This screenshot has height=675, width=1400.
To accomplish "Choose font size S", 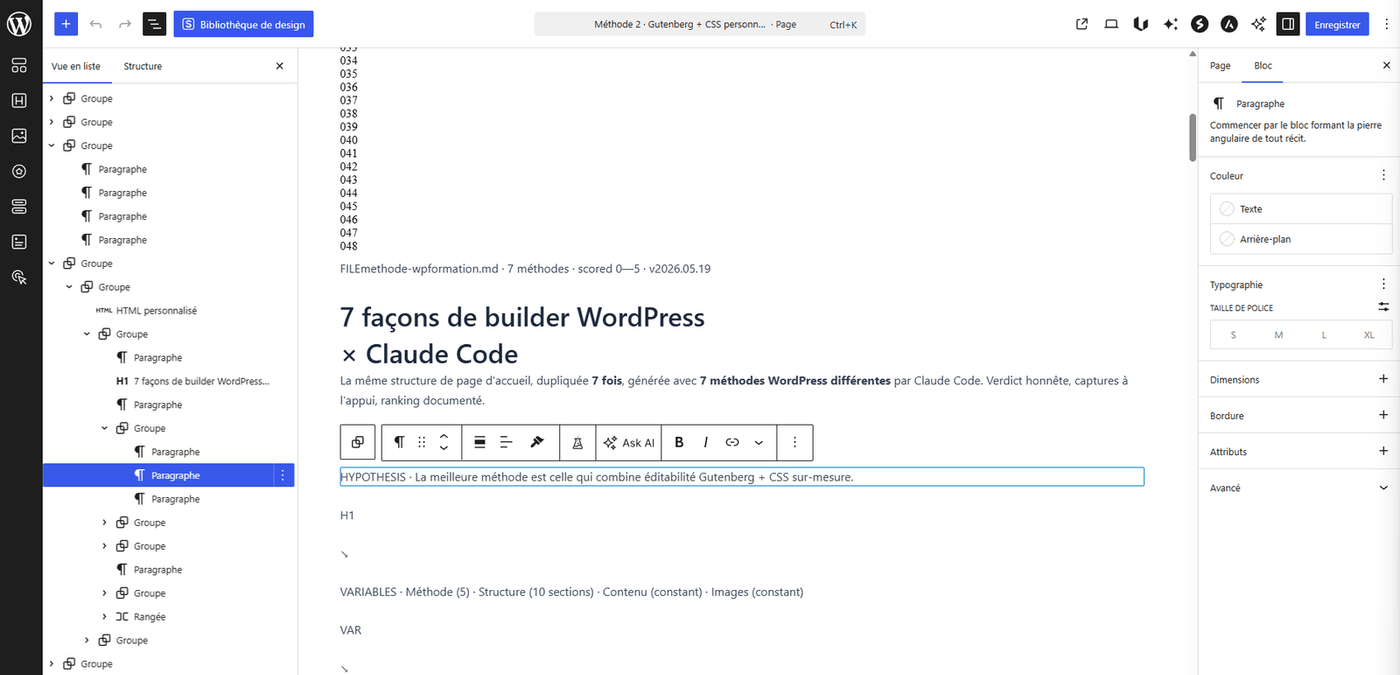I will point(1233,335).
